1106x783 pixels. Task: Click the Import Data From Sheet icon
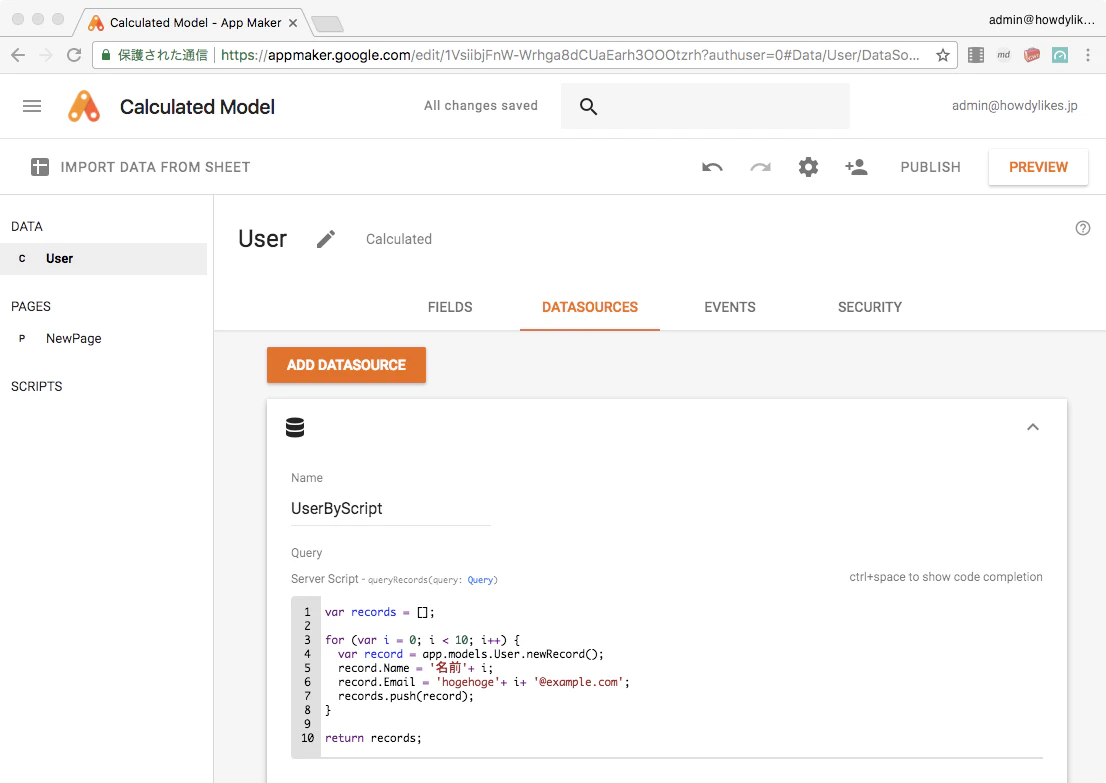tap(40, 167)
